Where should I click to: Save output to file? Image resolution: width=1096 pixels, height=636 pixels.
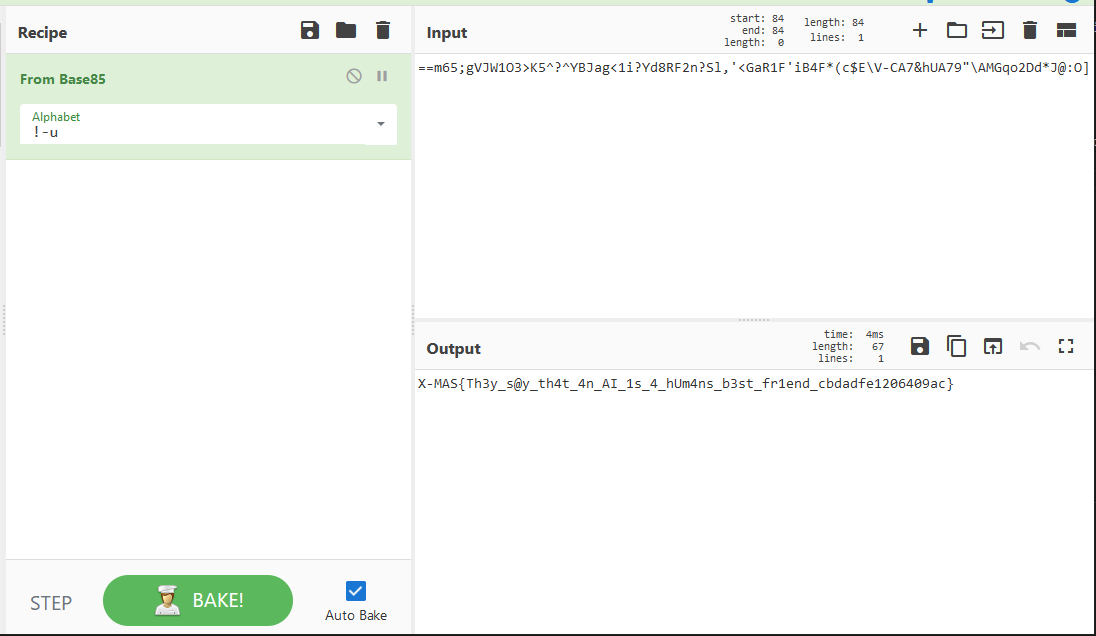coord(920,346)
